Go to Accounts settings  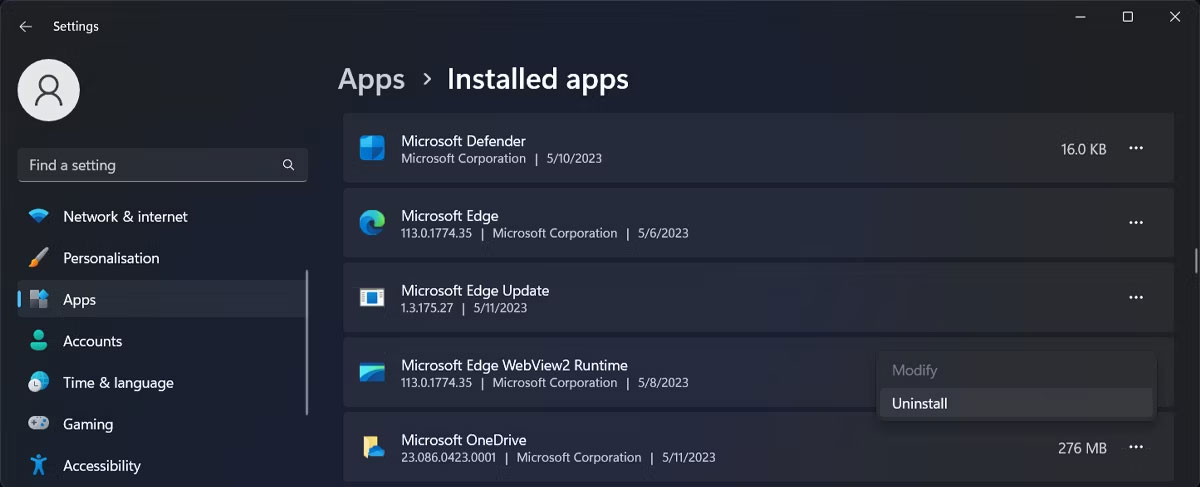(162, 341)
